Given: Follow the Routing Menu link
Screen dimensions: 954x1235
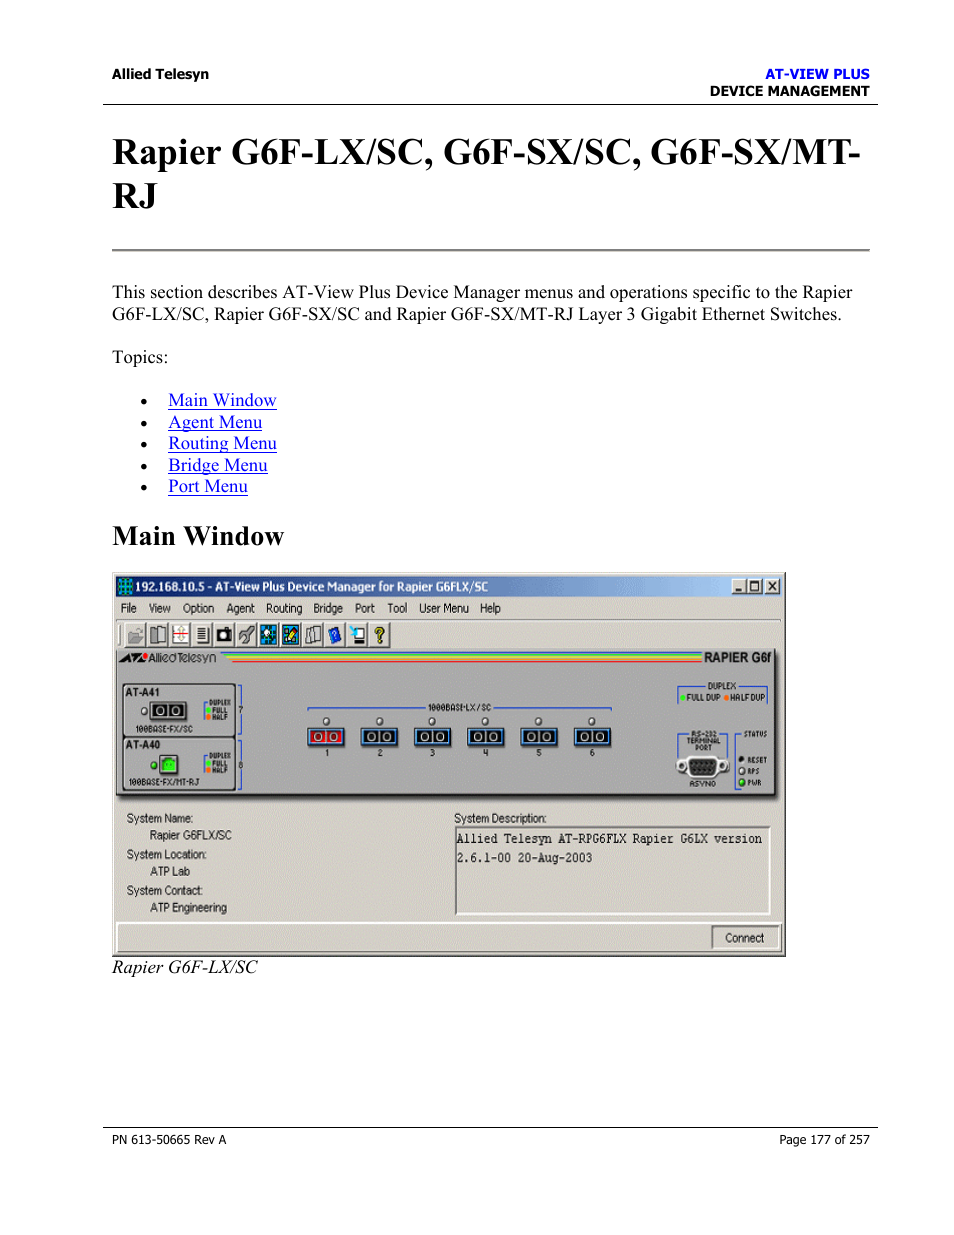Looking at the screenshot, I should pos(222,443).
